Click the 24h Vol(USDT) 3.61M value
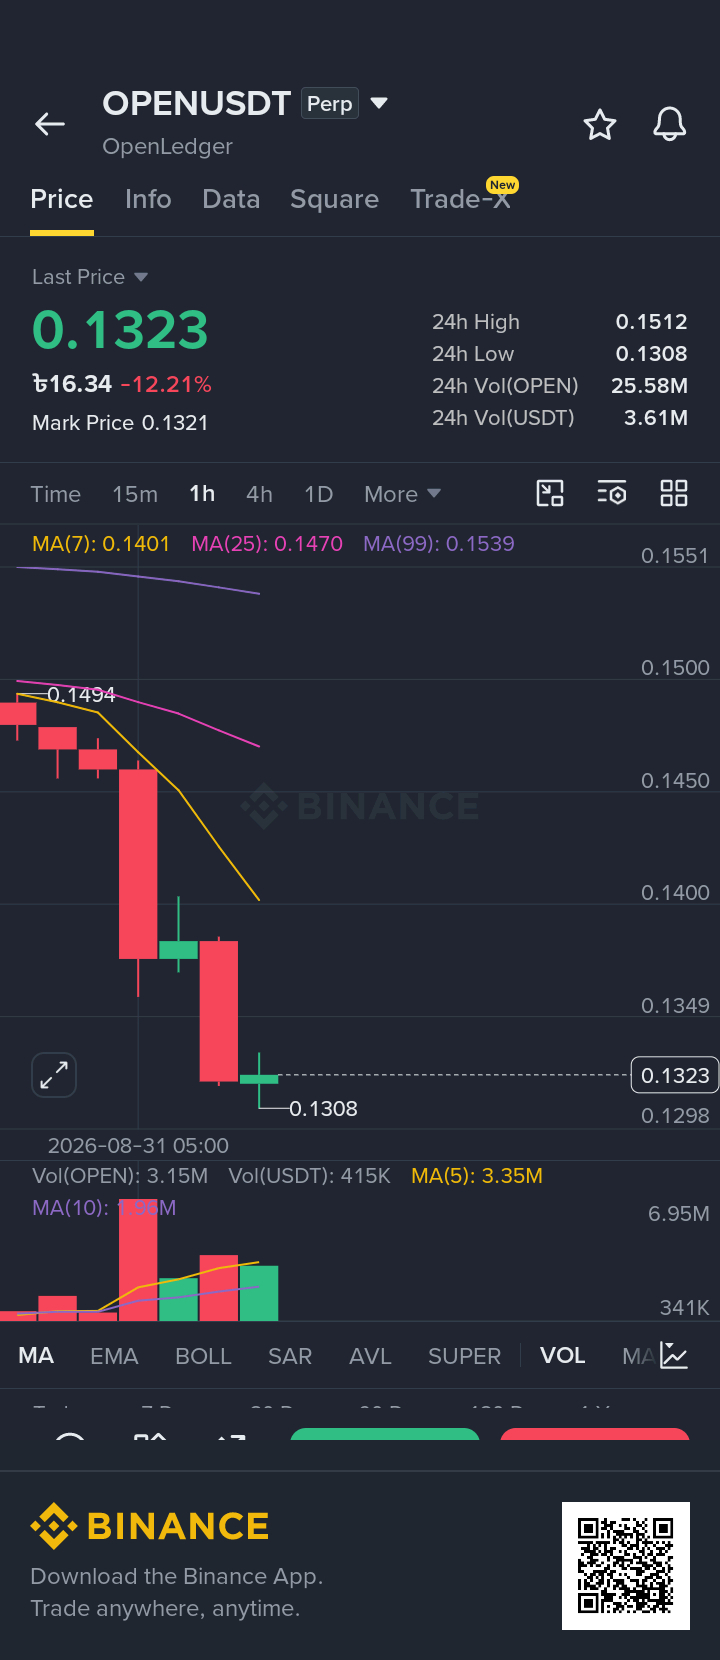This screenshot has width=720, height=1660. 656,418
